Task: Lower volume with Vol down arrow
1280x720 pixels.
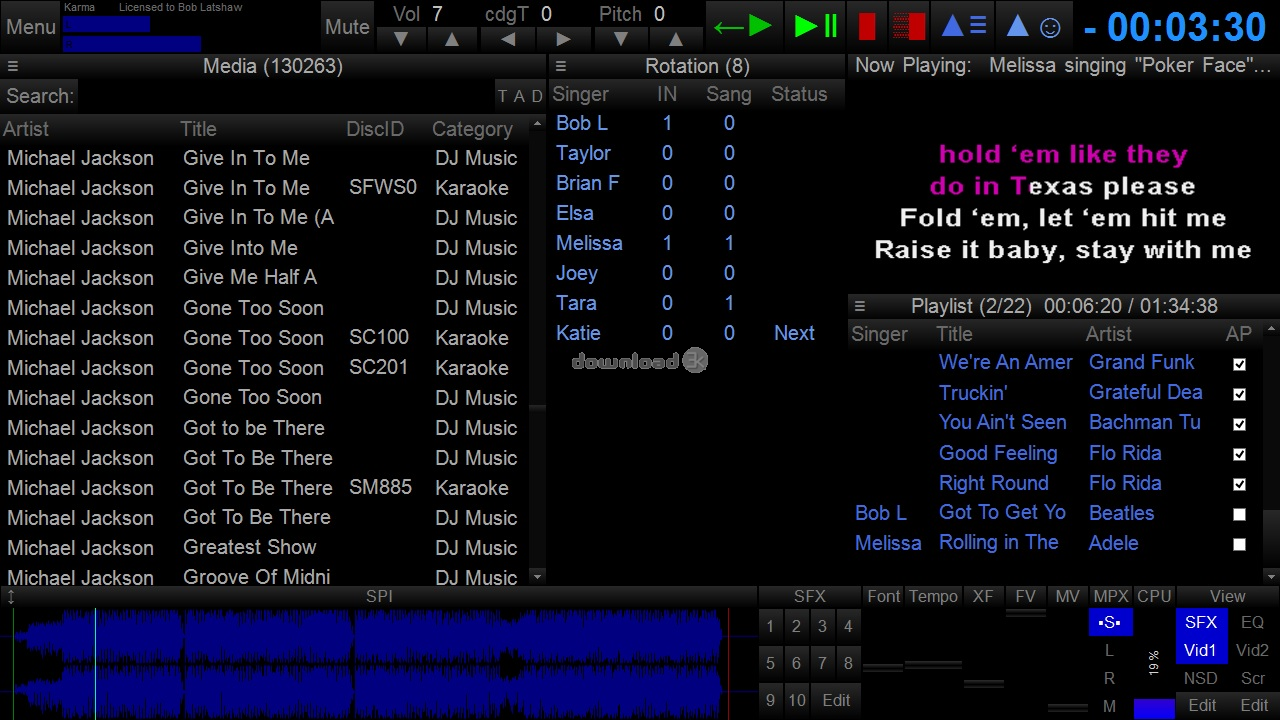Action: pyautogui.click(x=401, y=40)
